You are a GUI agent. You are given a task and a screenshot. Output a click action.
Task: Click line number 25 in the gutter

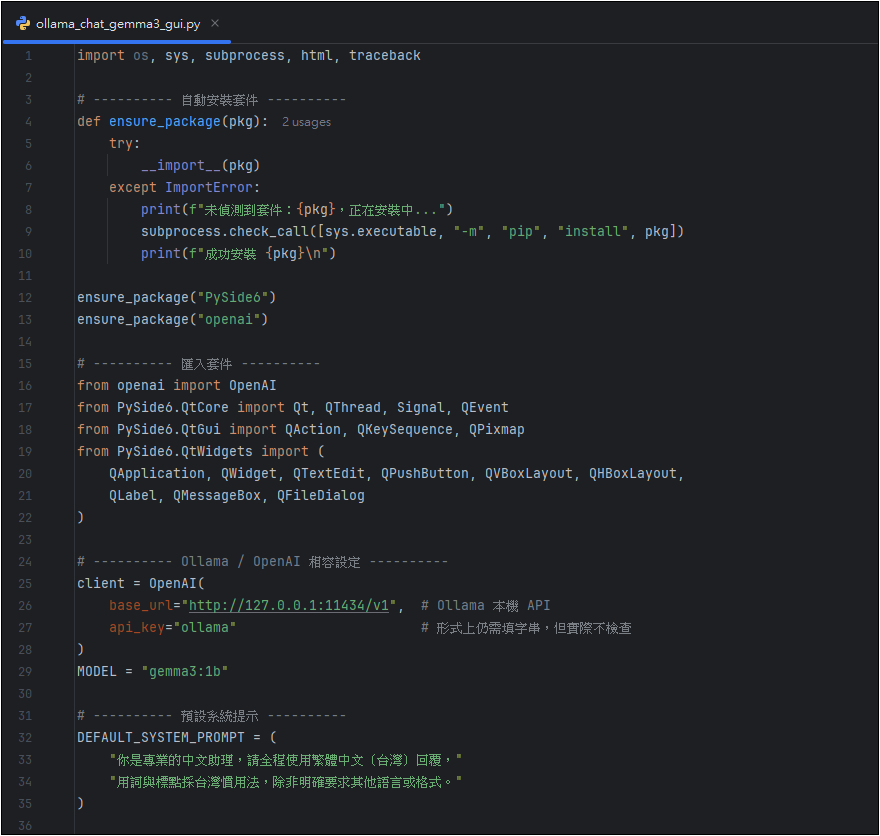coord(25,584)
